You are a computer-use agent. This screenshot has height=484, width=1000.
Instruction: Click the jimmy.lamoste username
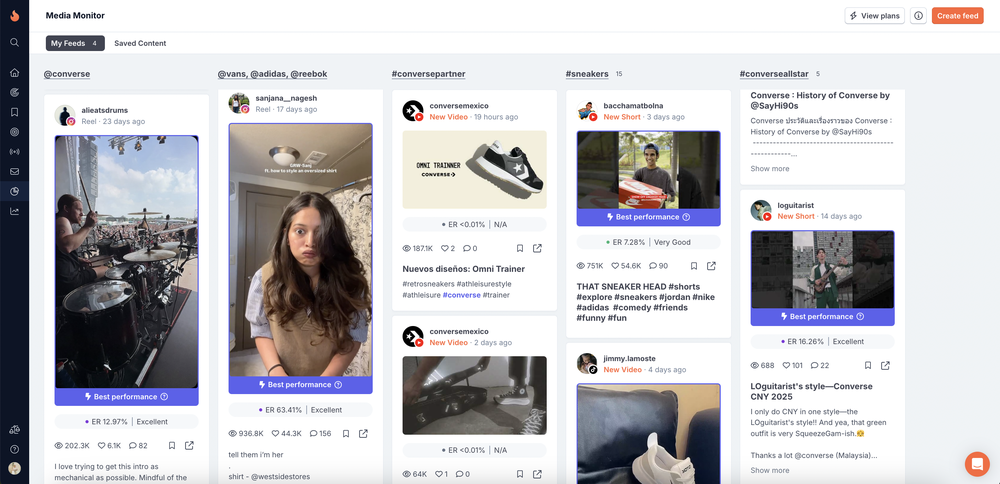(x=629, y=358)
